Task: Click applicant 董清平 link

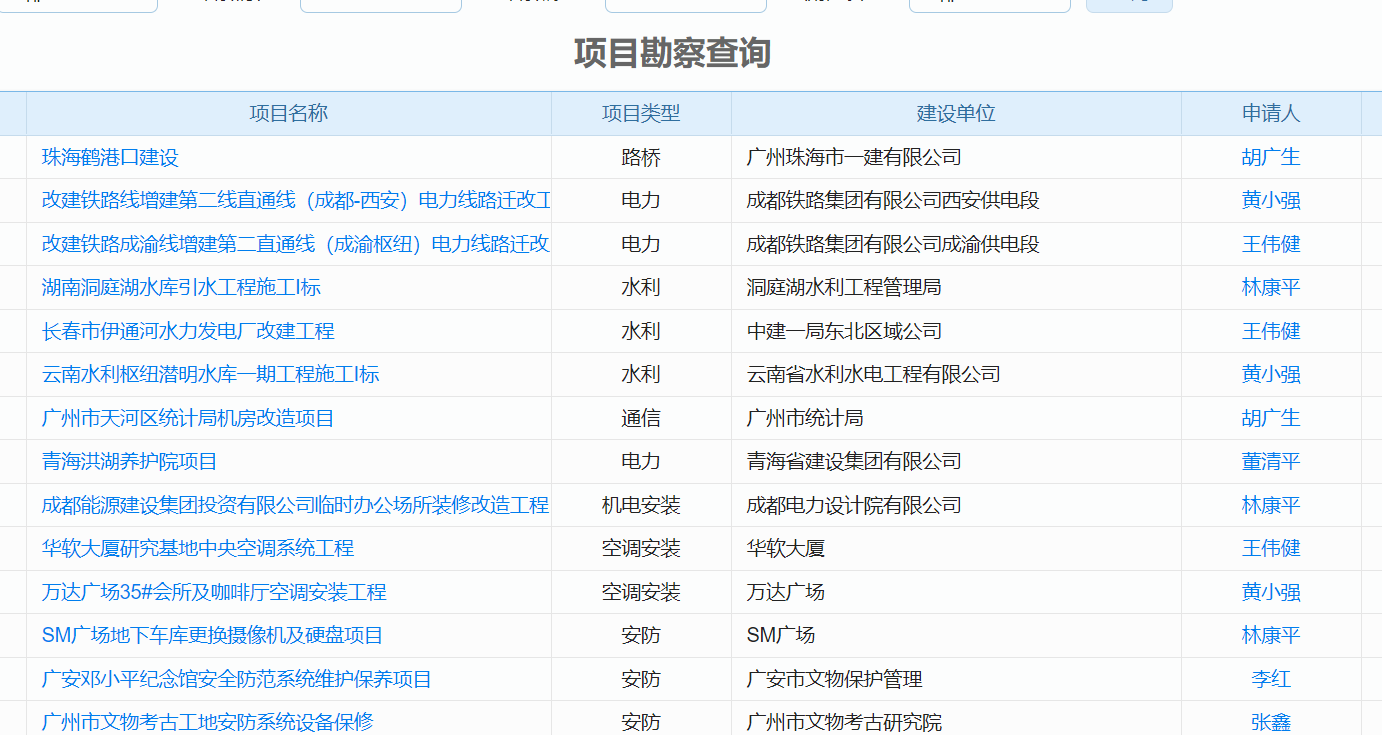Action: (x=1270, y=461)
